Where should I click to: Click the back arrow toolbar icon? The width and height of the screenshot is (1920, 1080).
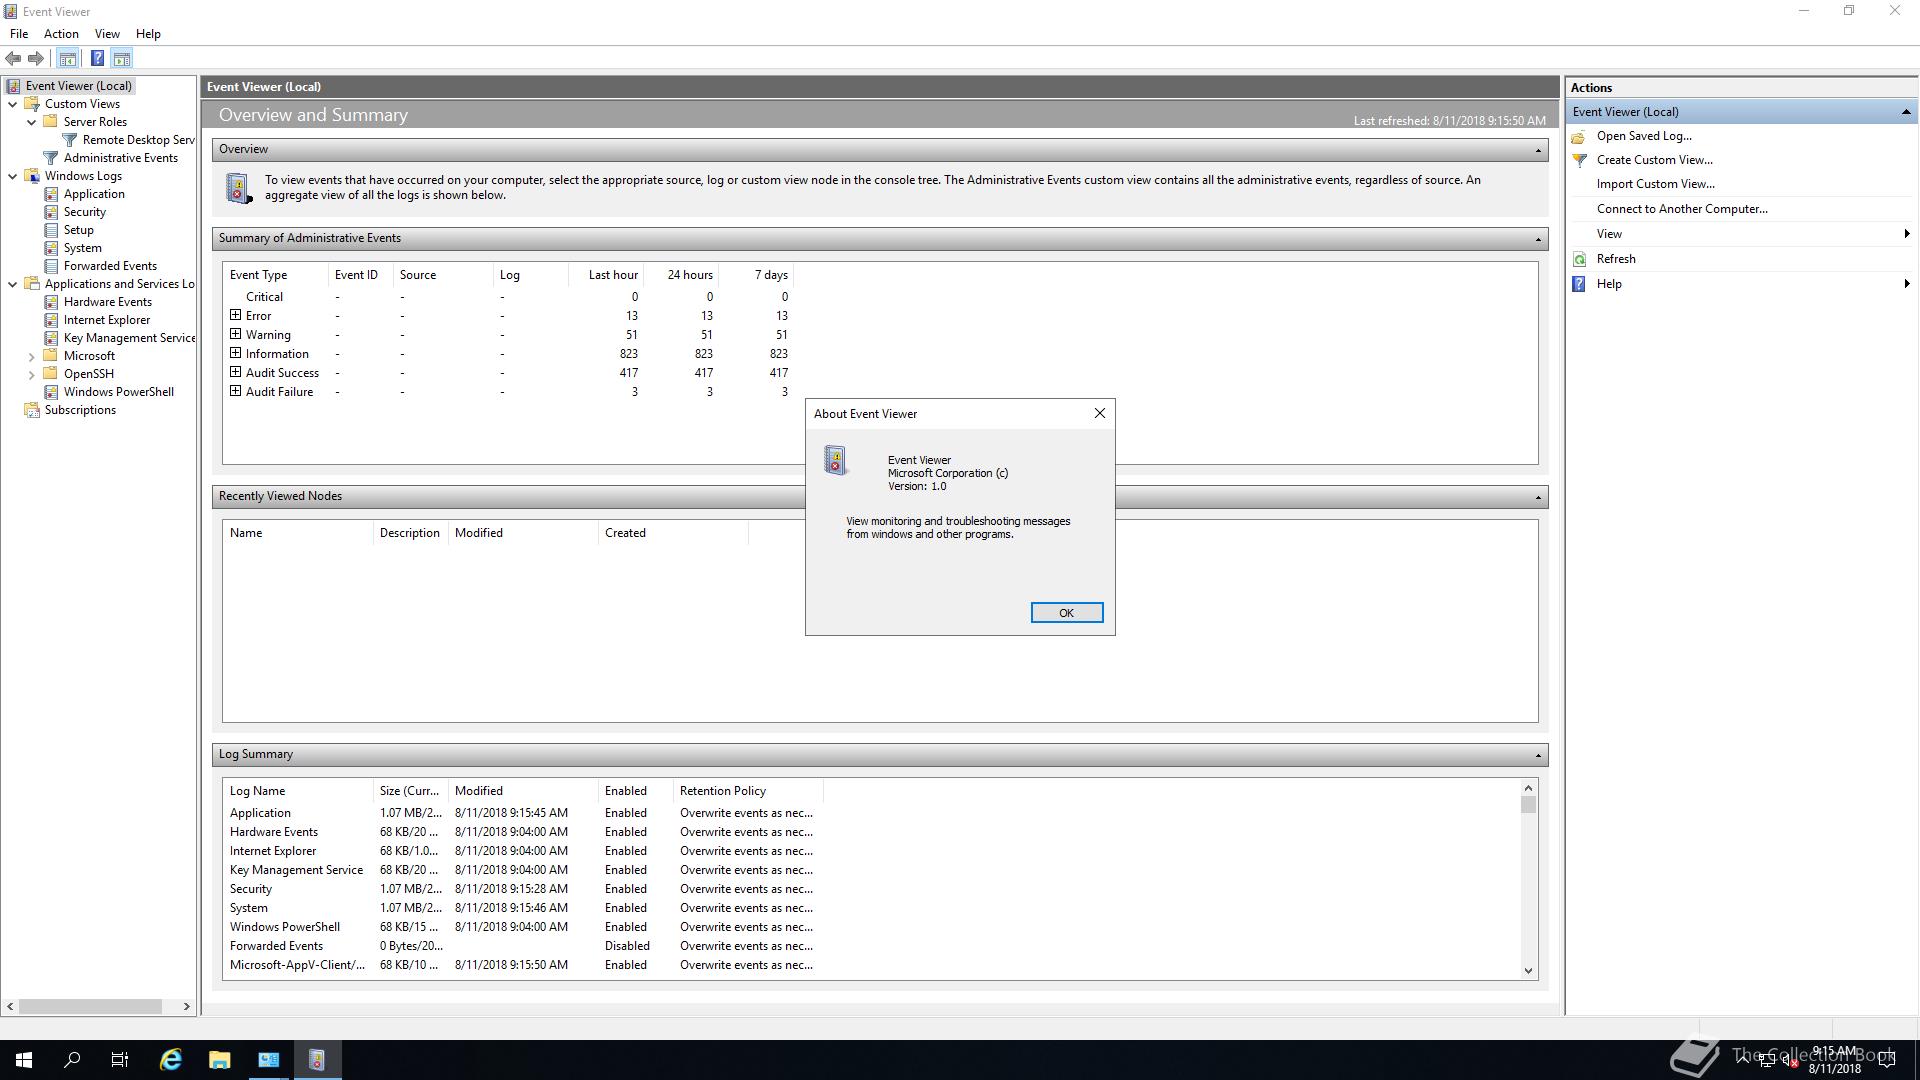tap(13, 58)
